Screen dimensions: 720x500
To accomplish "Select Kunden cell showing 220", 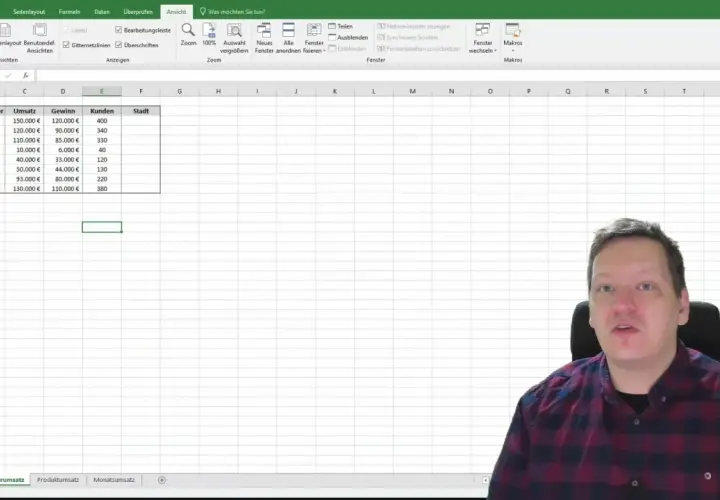I will tap(102, 179).
